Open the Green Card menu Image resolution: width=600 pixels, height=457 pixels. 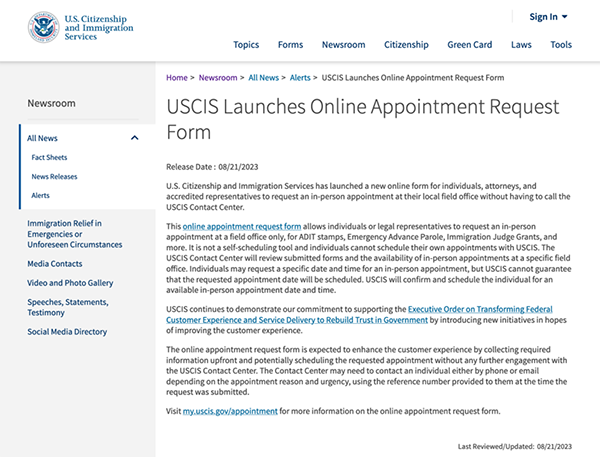pos(470,45)
